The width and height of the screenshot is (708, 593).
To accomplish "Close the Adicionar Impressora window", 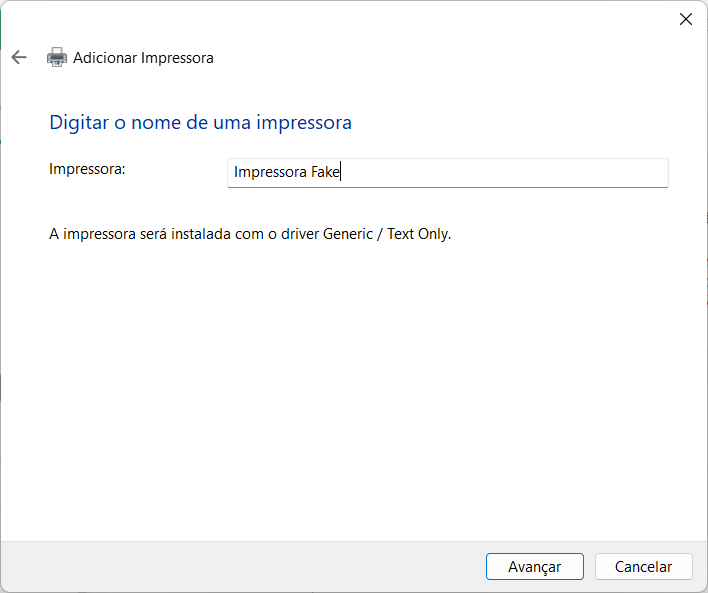I will (685, 19).
